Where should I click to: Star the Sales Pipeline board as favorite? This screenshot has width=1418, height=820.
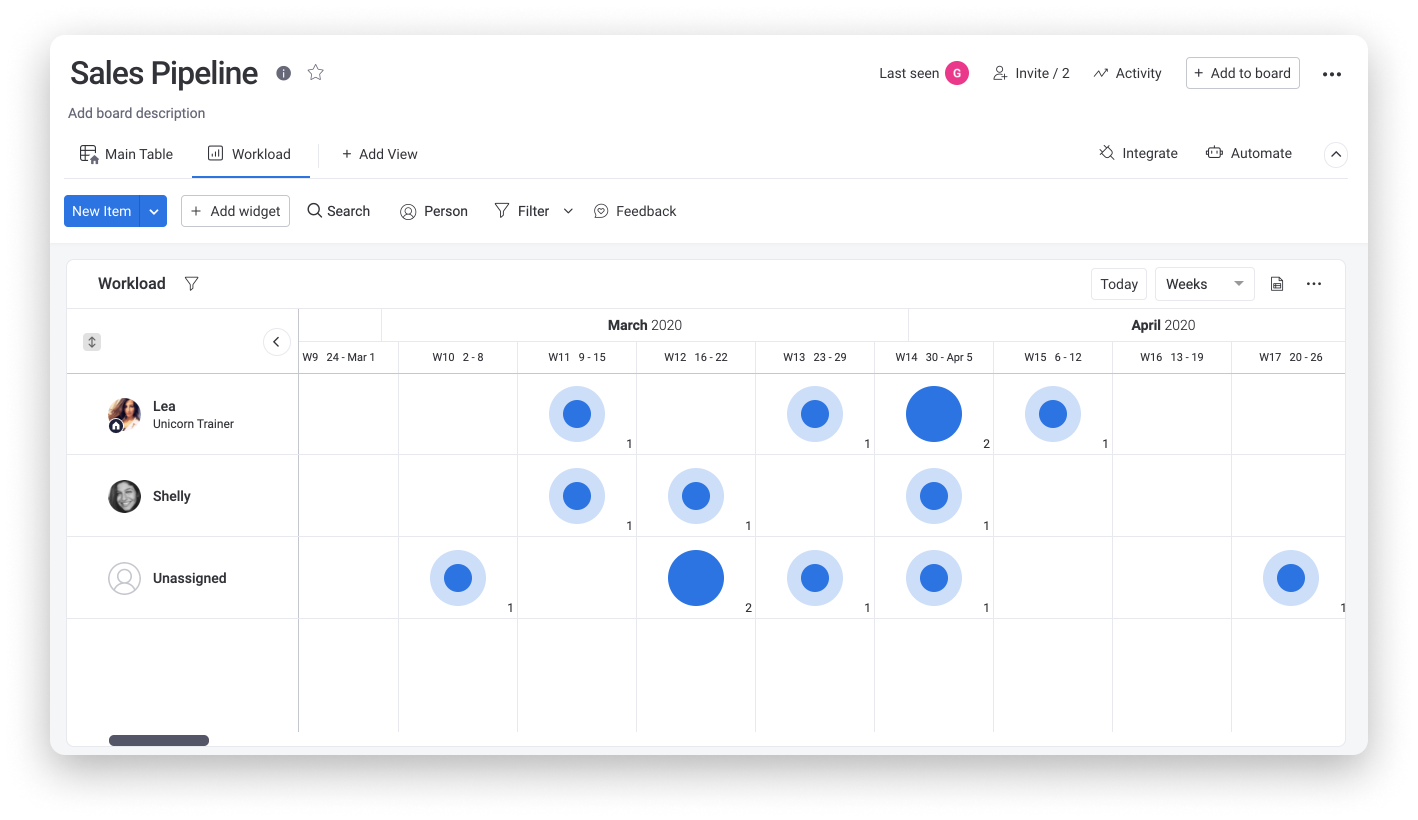[x=316, y=73]
